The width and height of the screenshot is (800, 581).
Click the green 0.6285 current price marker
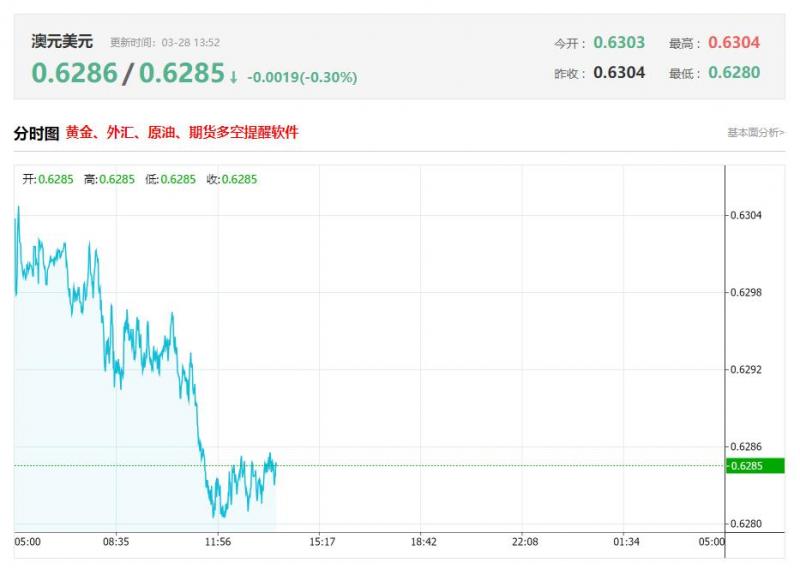tap(755, 466)
